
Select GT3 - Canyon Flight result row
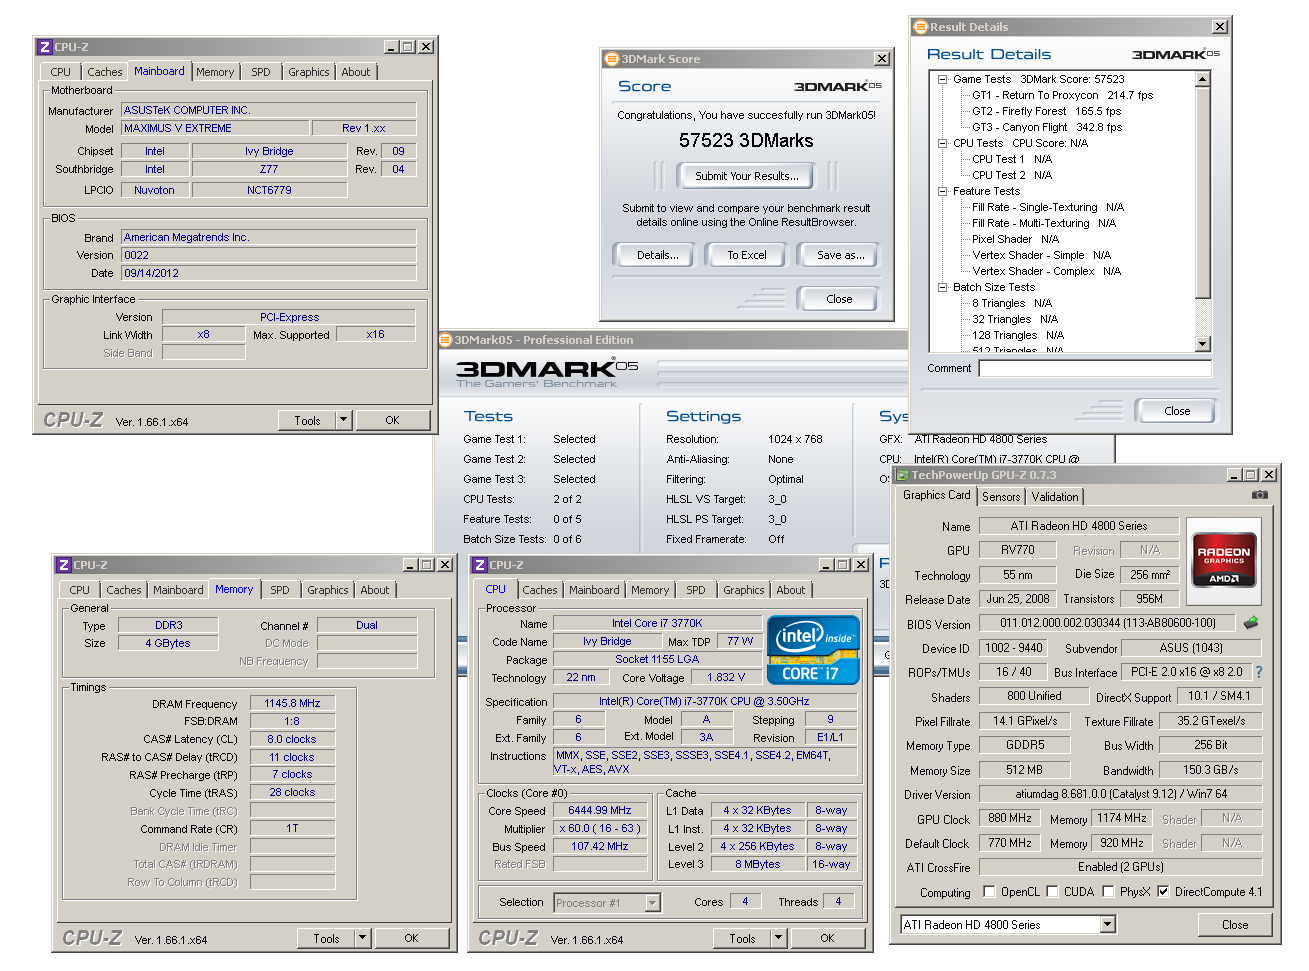[x=1047, y=127]
